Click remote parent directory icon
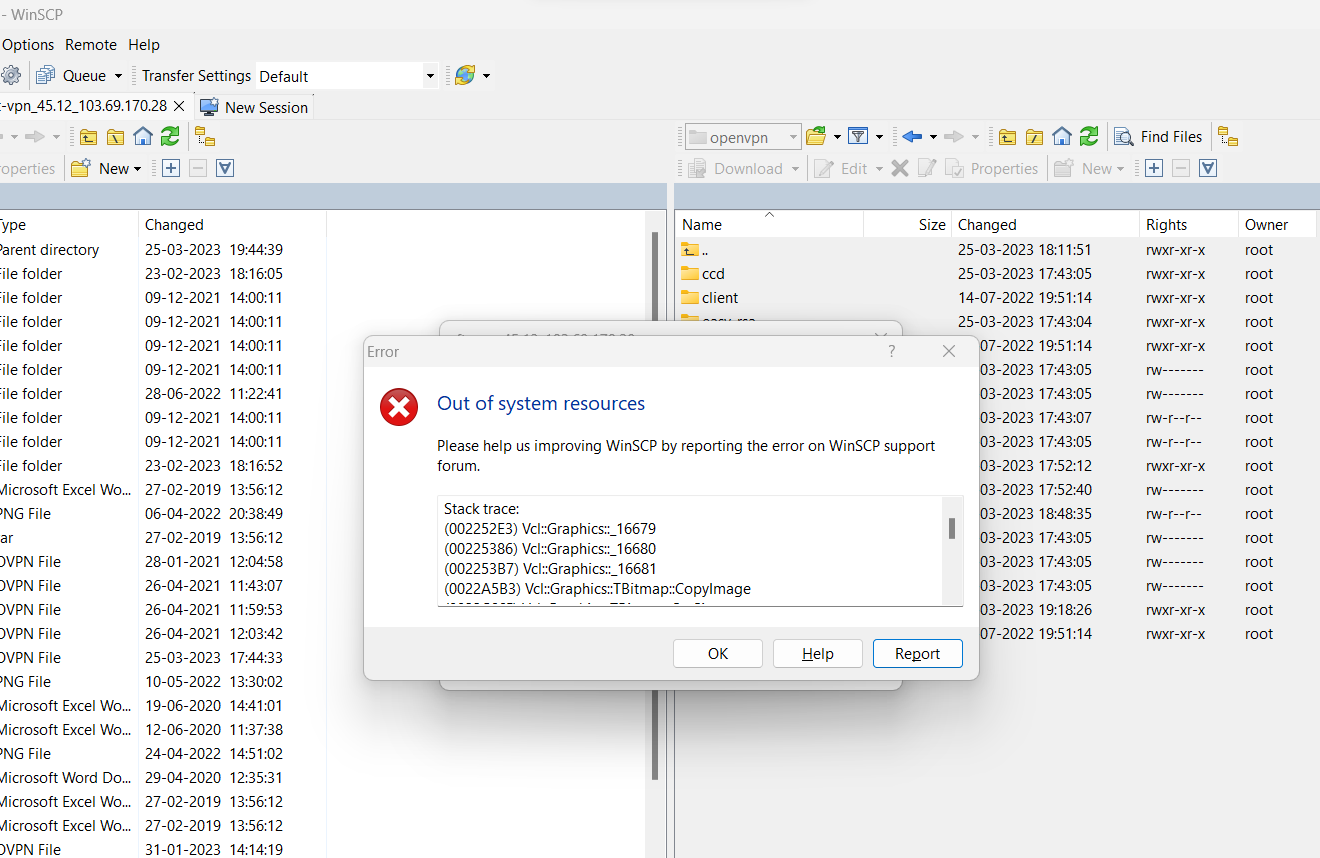1320x858 pixels. [x=1007, y=137]
